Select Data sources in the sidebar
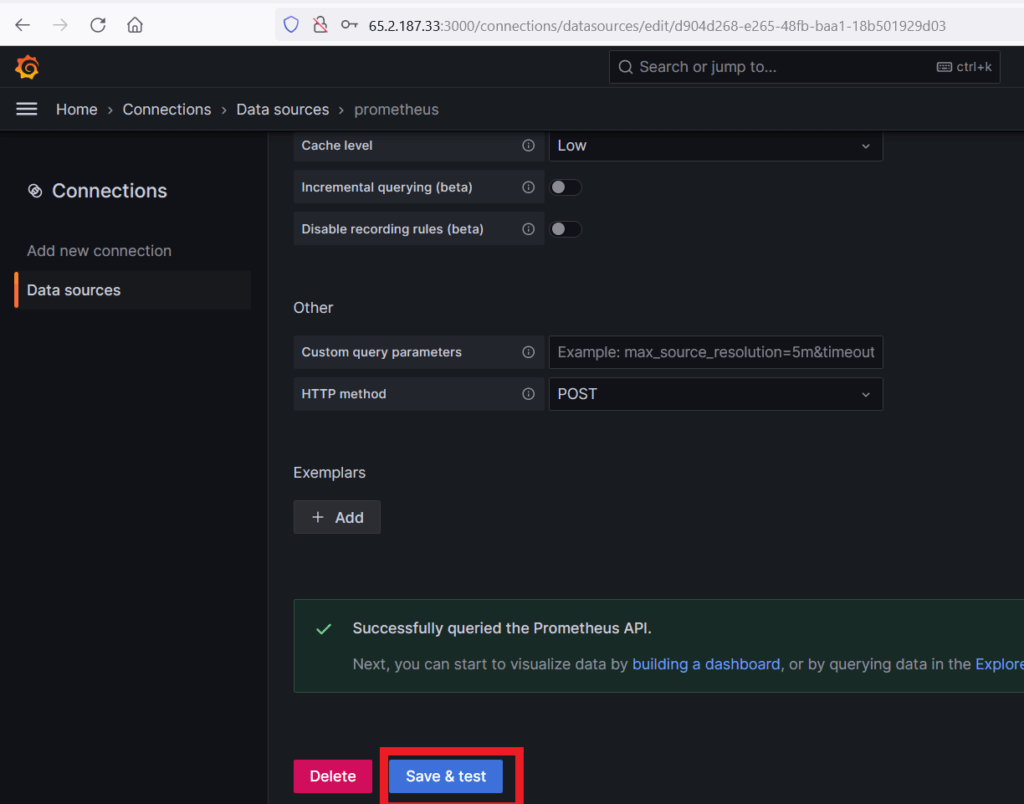Screen dimensions: 1024x804 pos(74,290)
